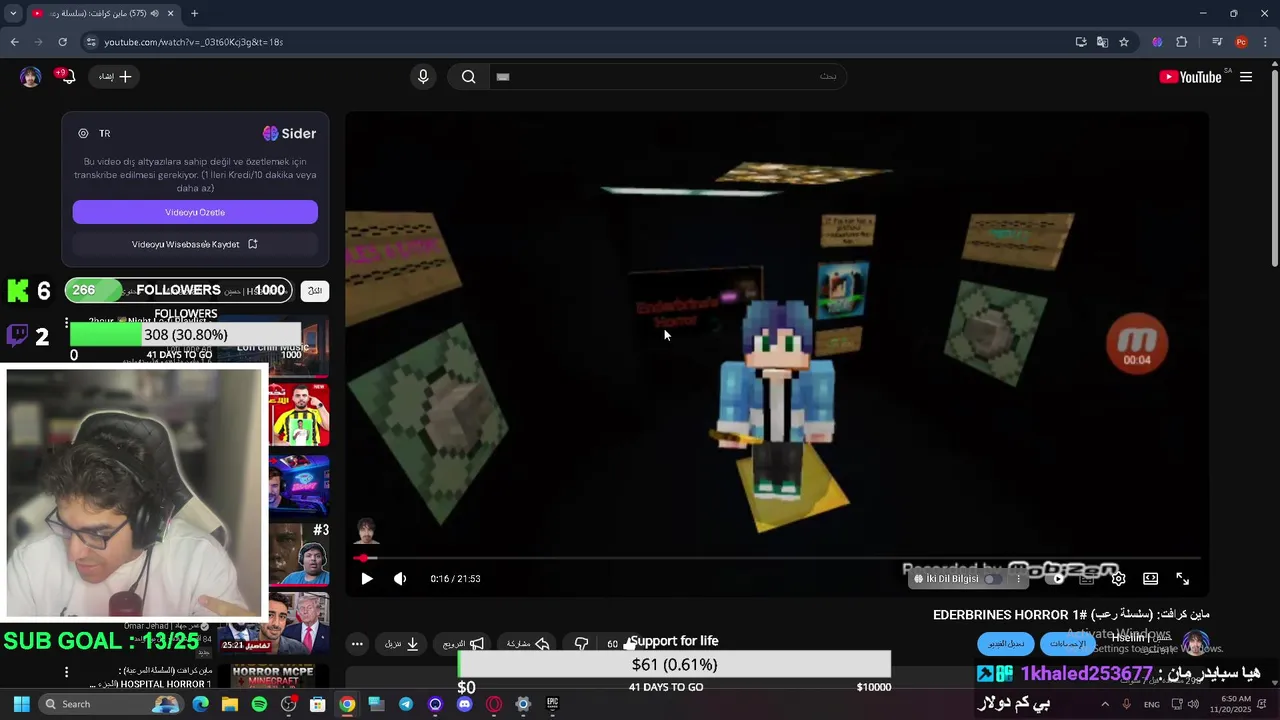Toggle the İki Dil Bilgisi switch
The height and width of the screenshot is (720, 1280).
point(992,579)
